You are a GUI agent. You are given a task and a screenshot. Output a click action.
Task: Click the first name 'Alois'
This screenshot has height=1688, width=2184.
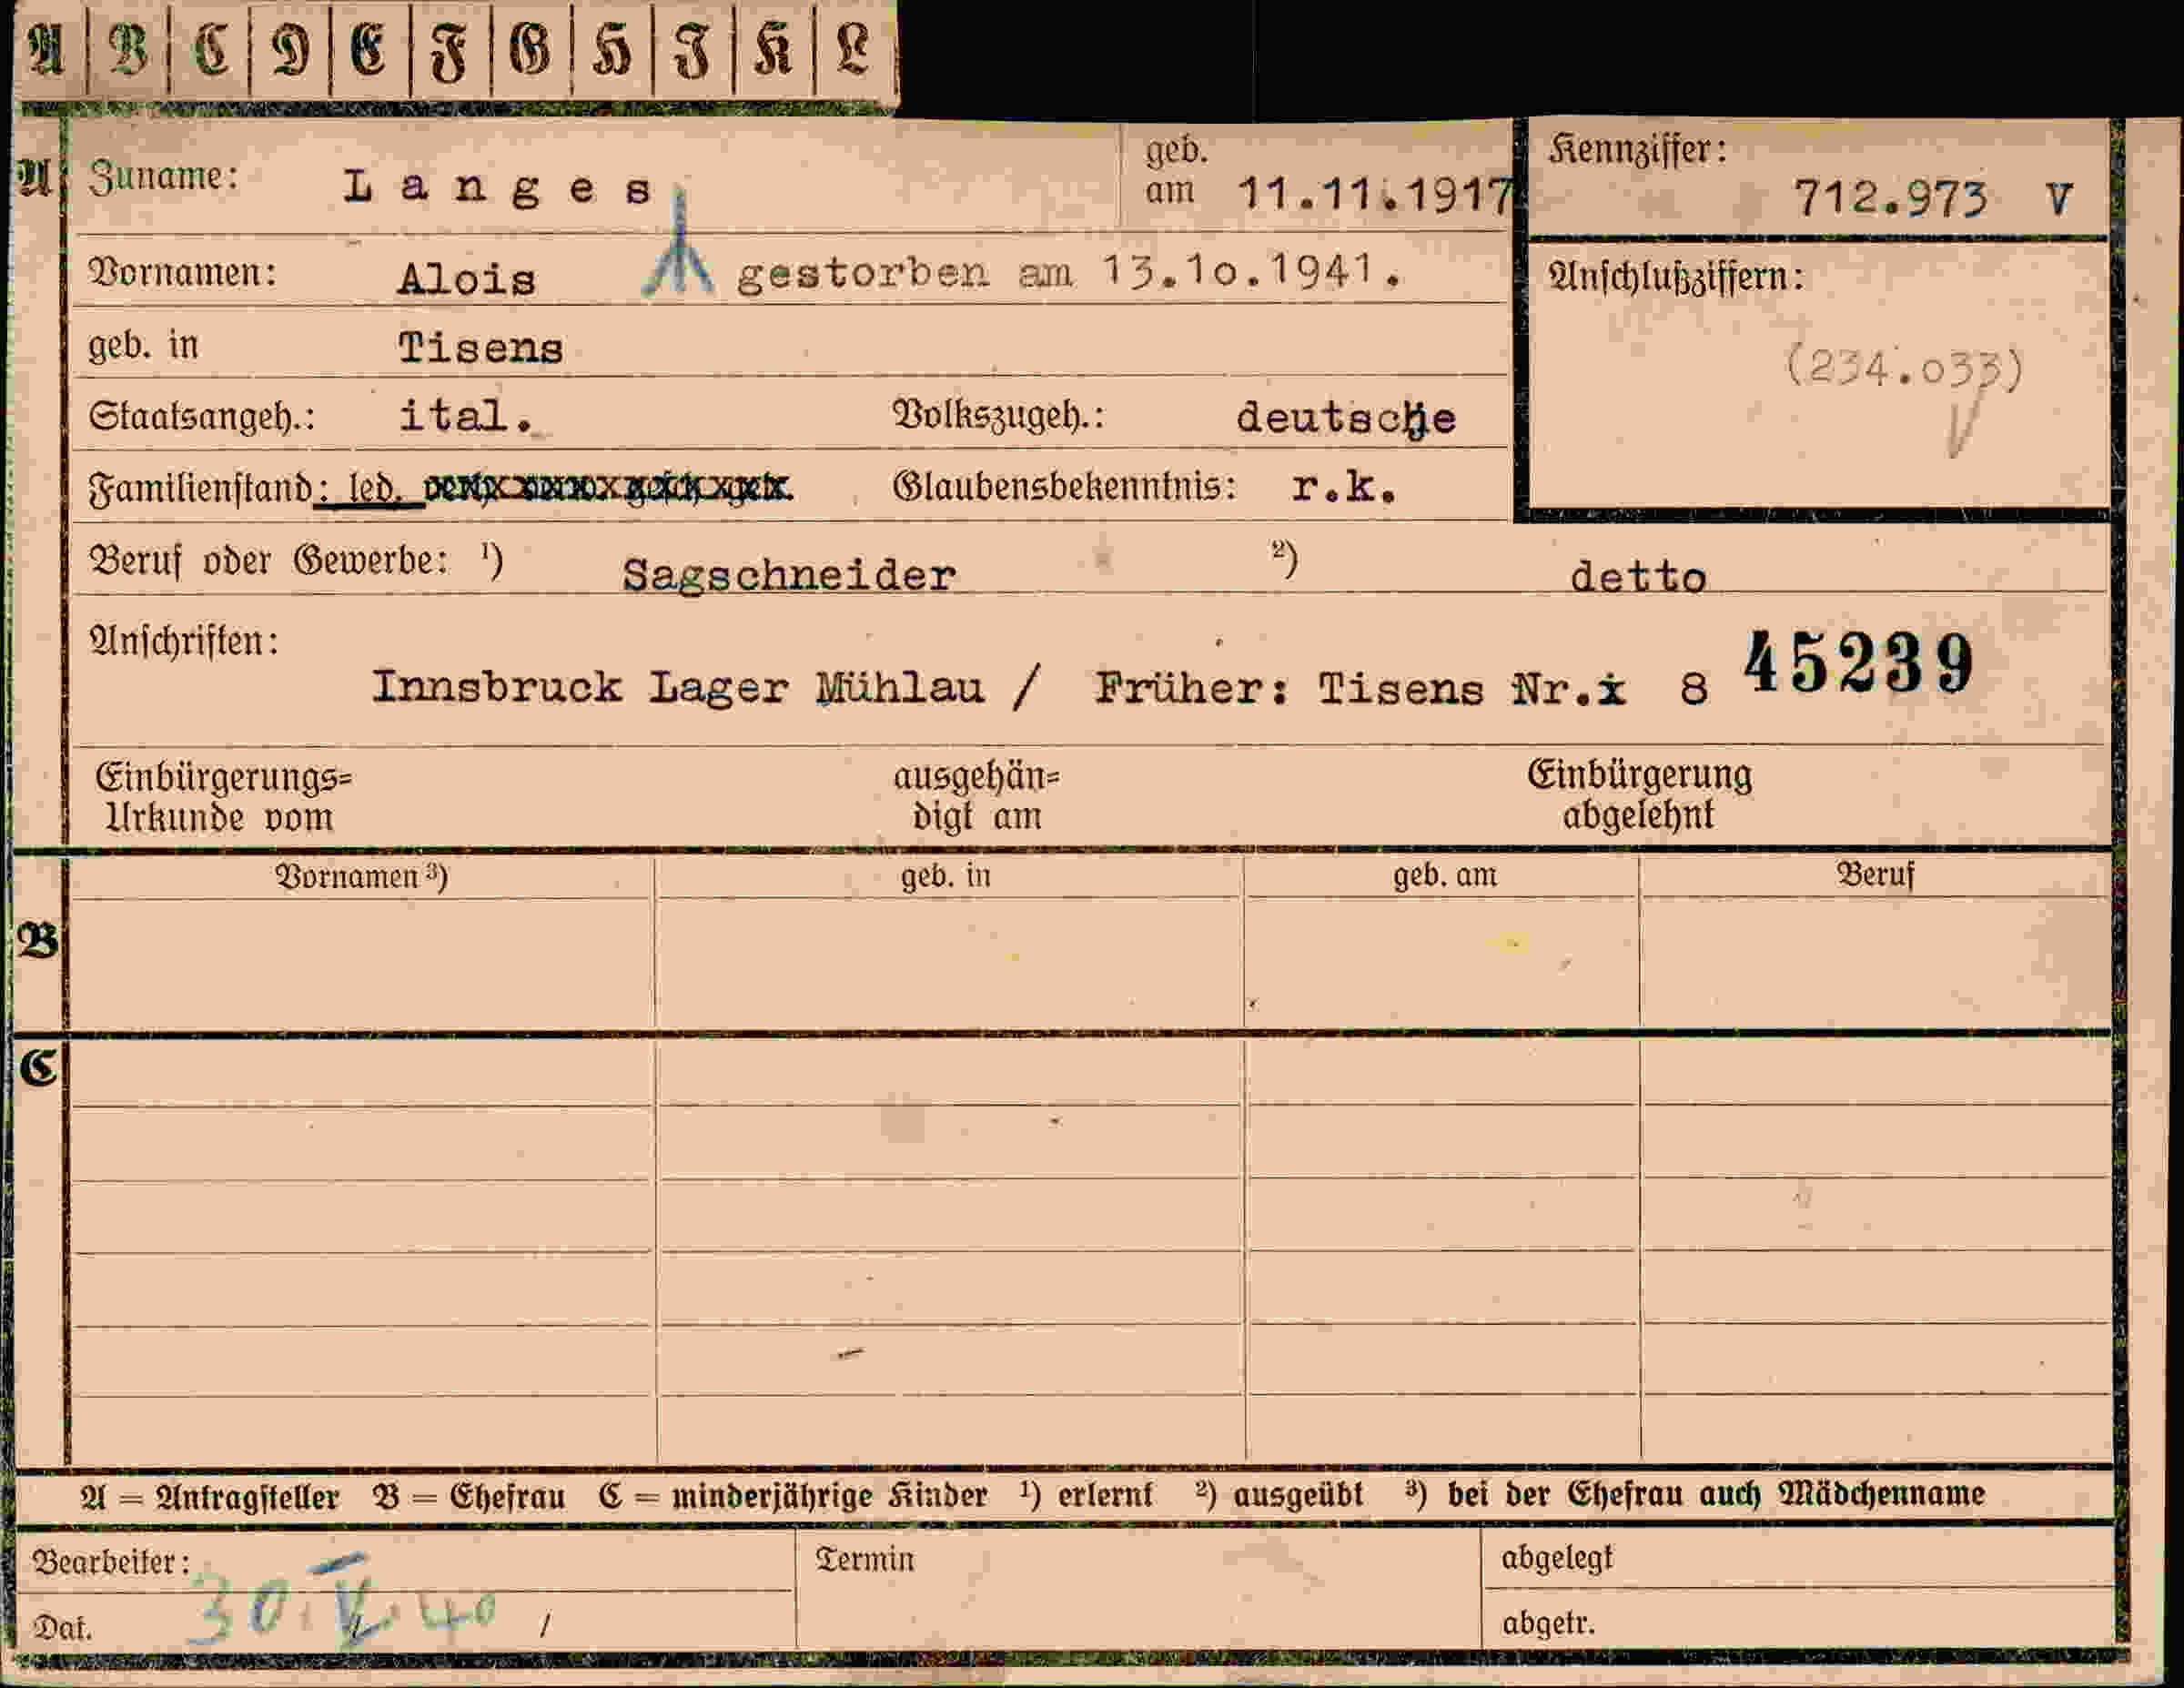click(466, 279)
